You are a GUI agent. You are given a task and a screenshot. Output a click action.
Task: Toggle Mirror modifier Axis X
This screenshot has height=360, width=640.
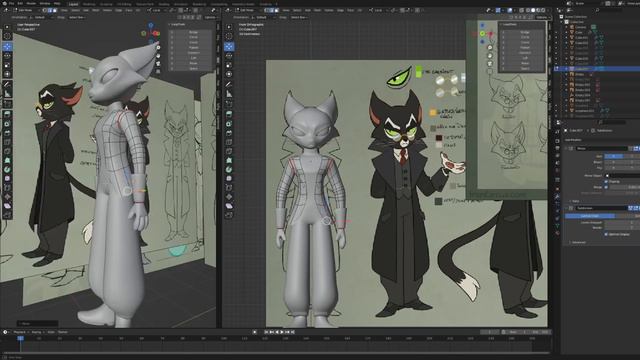(613, 156)
